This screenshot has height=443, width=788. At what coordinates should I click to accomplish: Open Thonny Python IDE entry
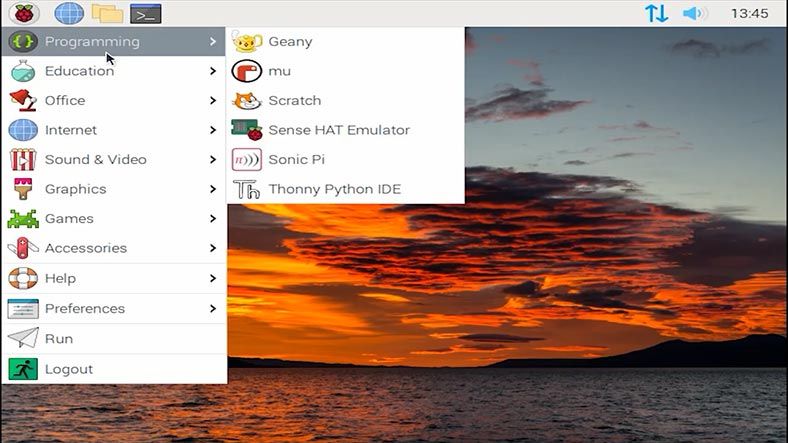[346, 189]
